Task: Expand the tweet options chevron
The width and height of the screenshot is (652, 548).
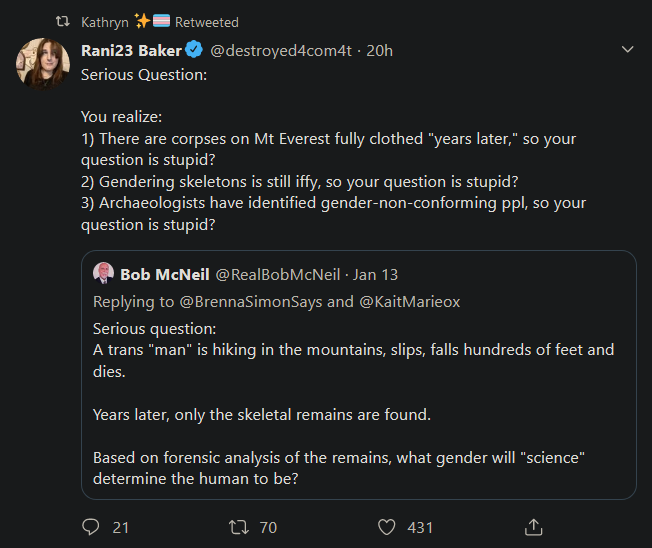Action: pos(627,49)
